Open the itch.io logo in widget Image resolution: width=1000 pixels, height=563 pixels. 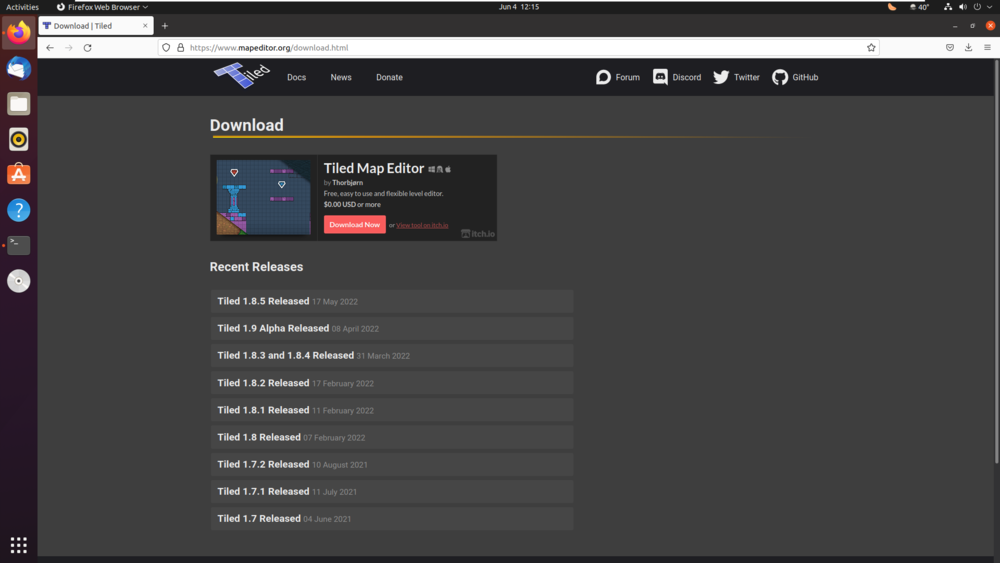coord(478,233)
